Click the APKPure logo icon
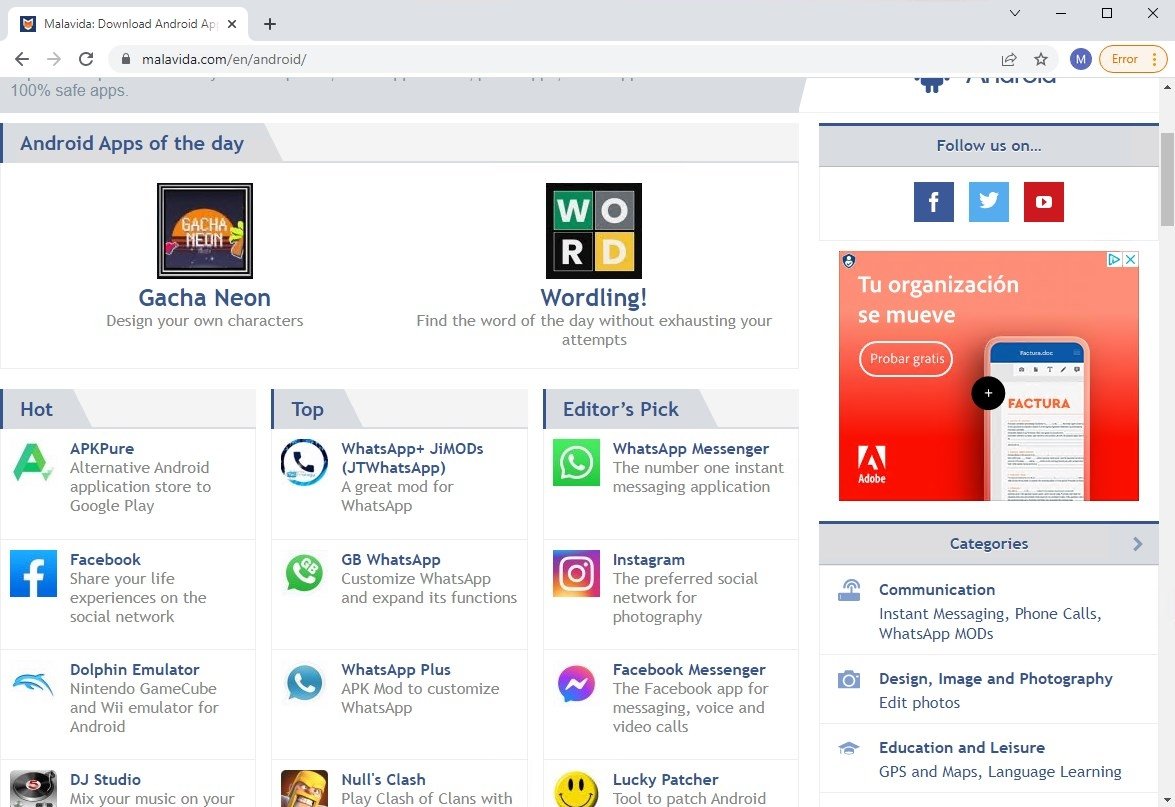Screen dimensions: 1175x807 click(33, 462)
